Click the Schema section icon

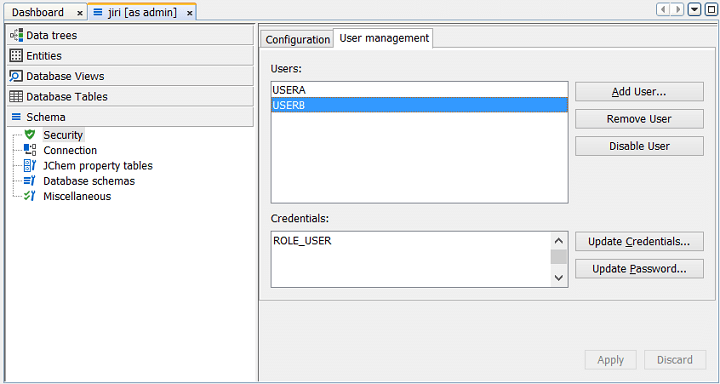tap(16, 117)
